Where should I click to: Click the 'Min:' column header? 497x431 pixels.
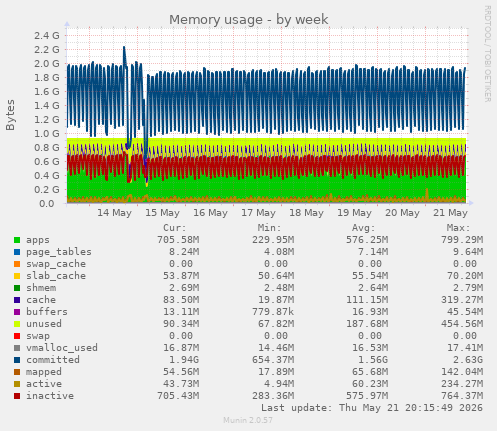click(269, 228)
